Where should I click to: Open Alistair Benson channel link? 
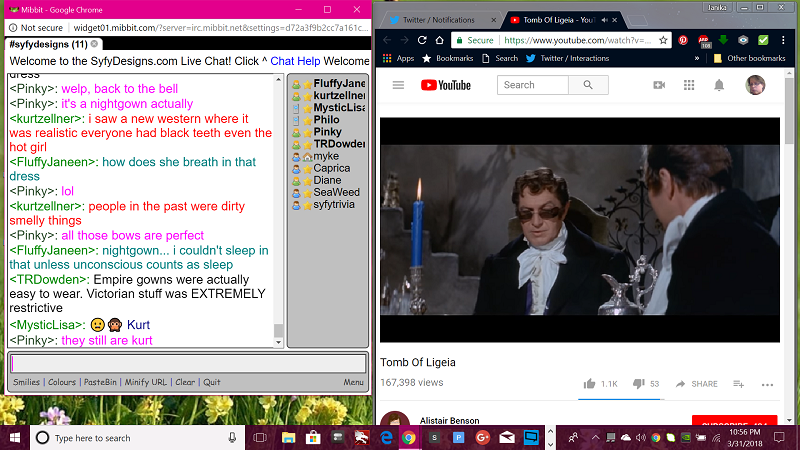point(449,420)
